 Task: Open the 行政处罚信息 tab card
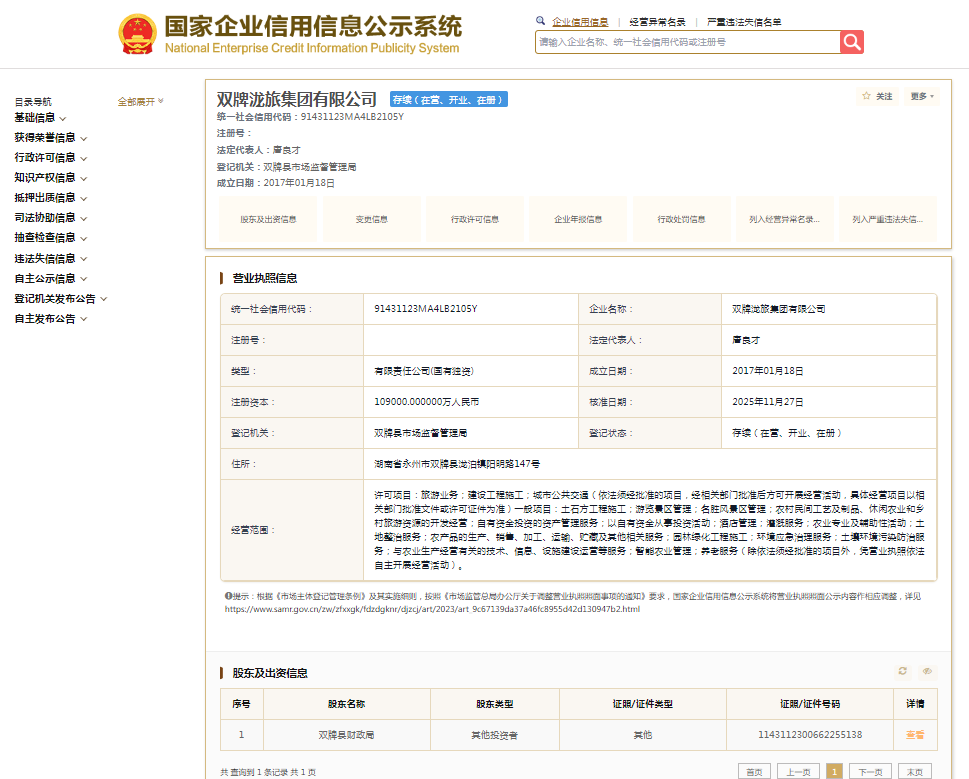click(x=681, y=219)
